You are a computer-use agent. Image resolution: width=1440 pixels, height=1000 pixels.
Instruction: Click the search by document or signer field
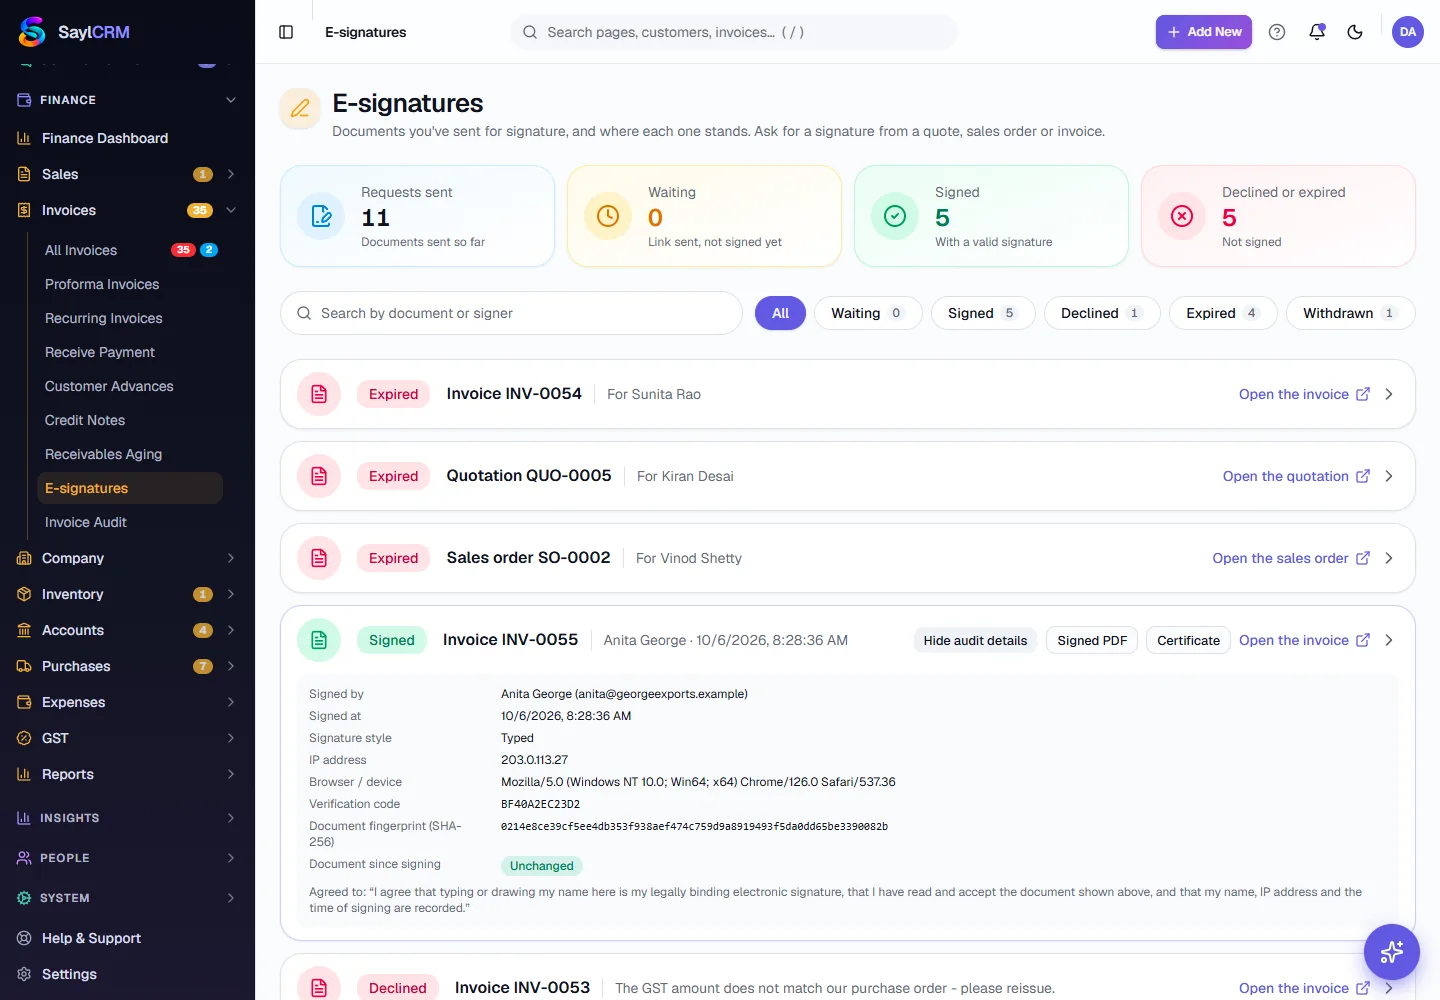pos(511,313)
